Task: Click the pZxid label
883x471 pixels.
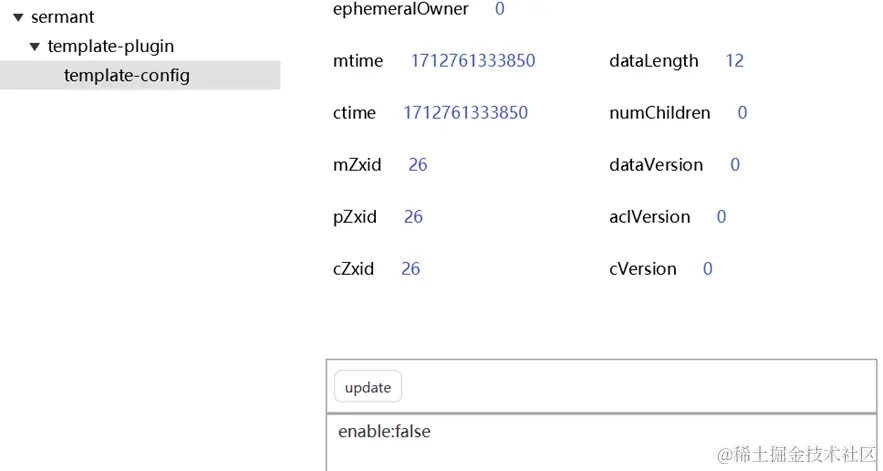Action: [355, 217]
